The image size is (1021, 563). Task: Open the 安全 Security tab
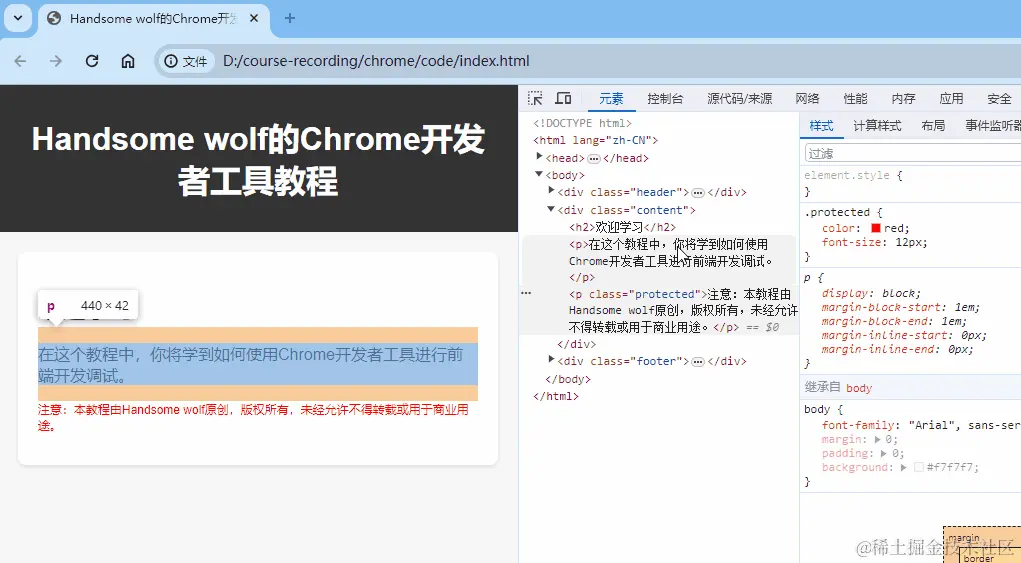[999, 98]
